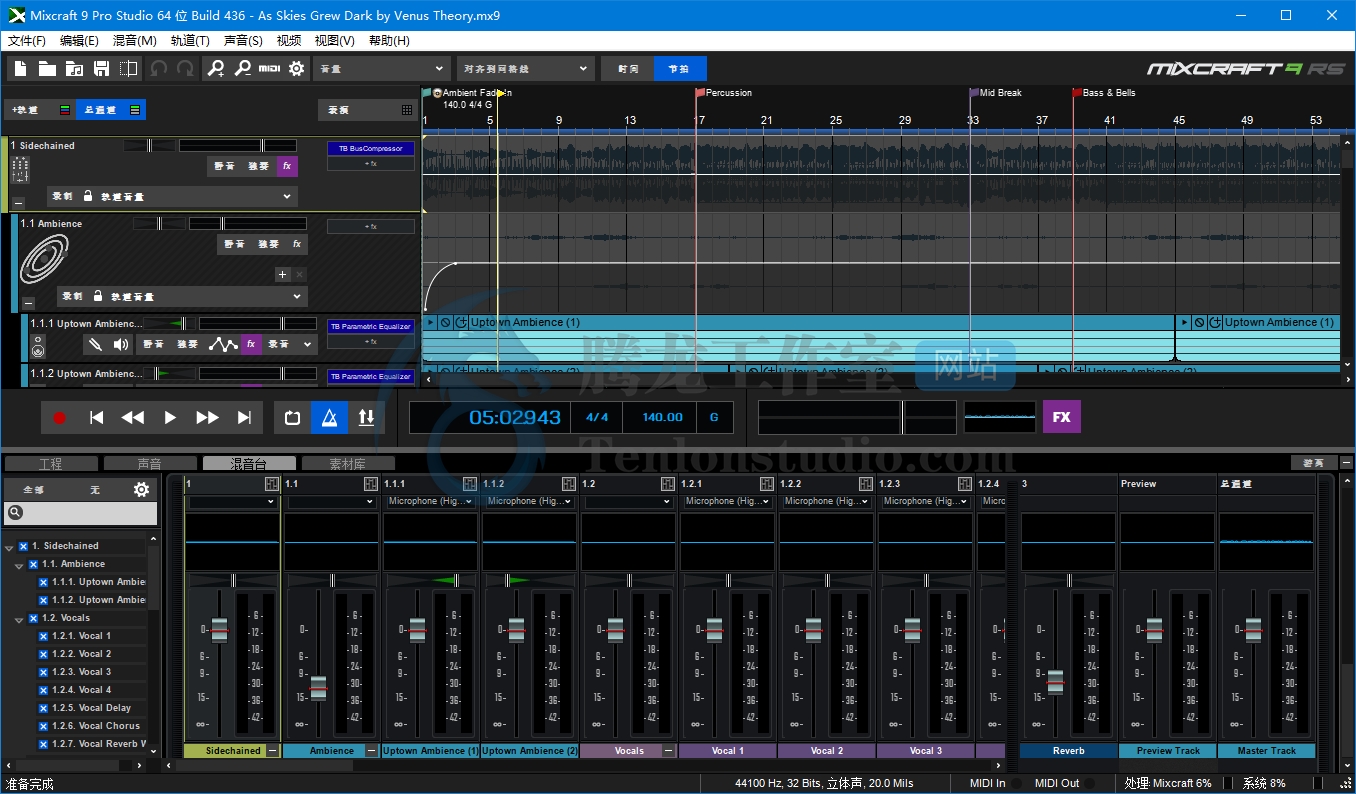Open the 轨道(T) menu
Viewport: 1356px width, 794px height.
click(x=190, y=41)
